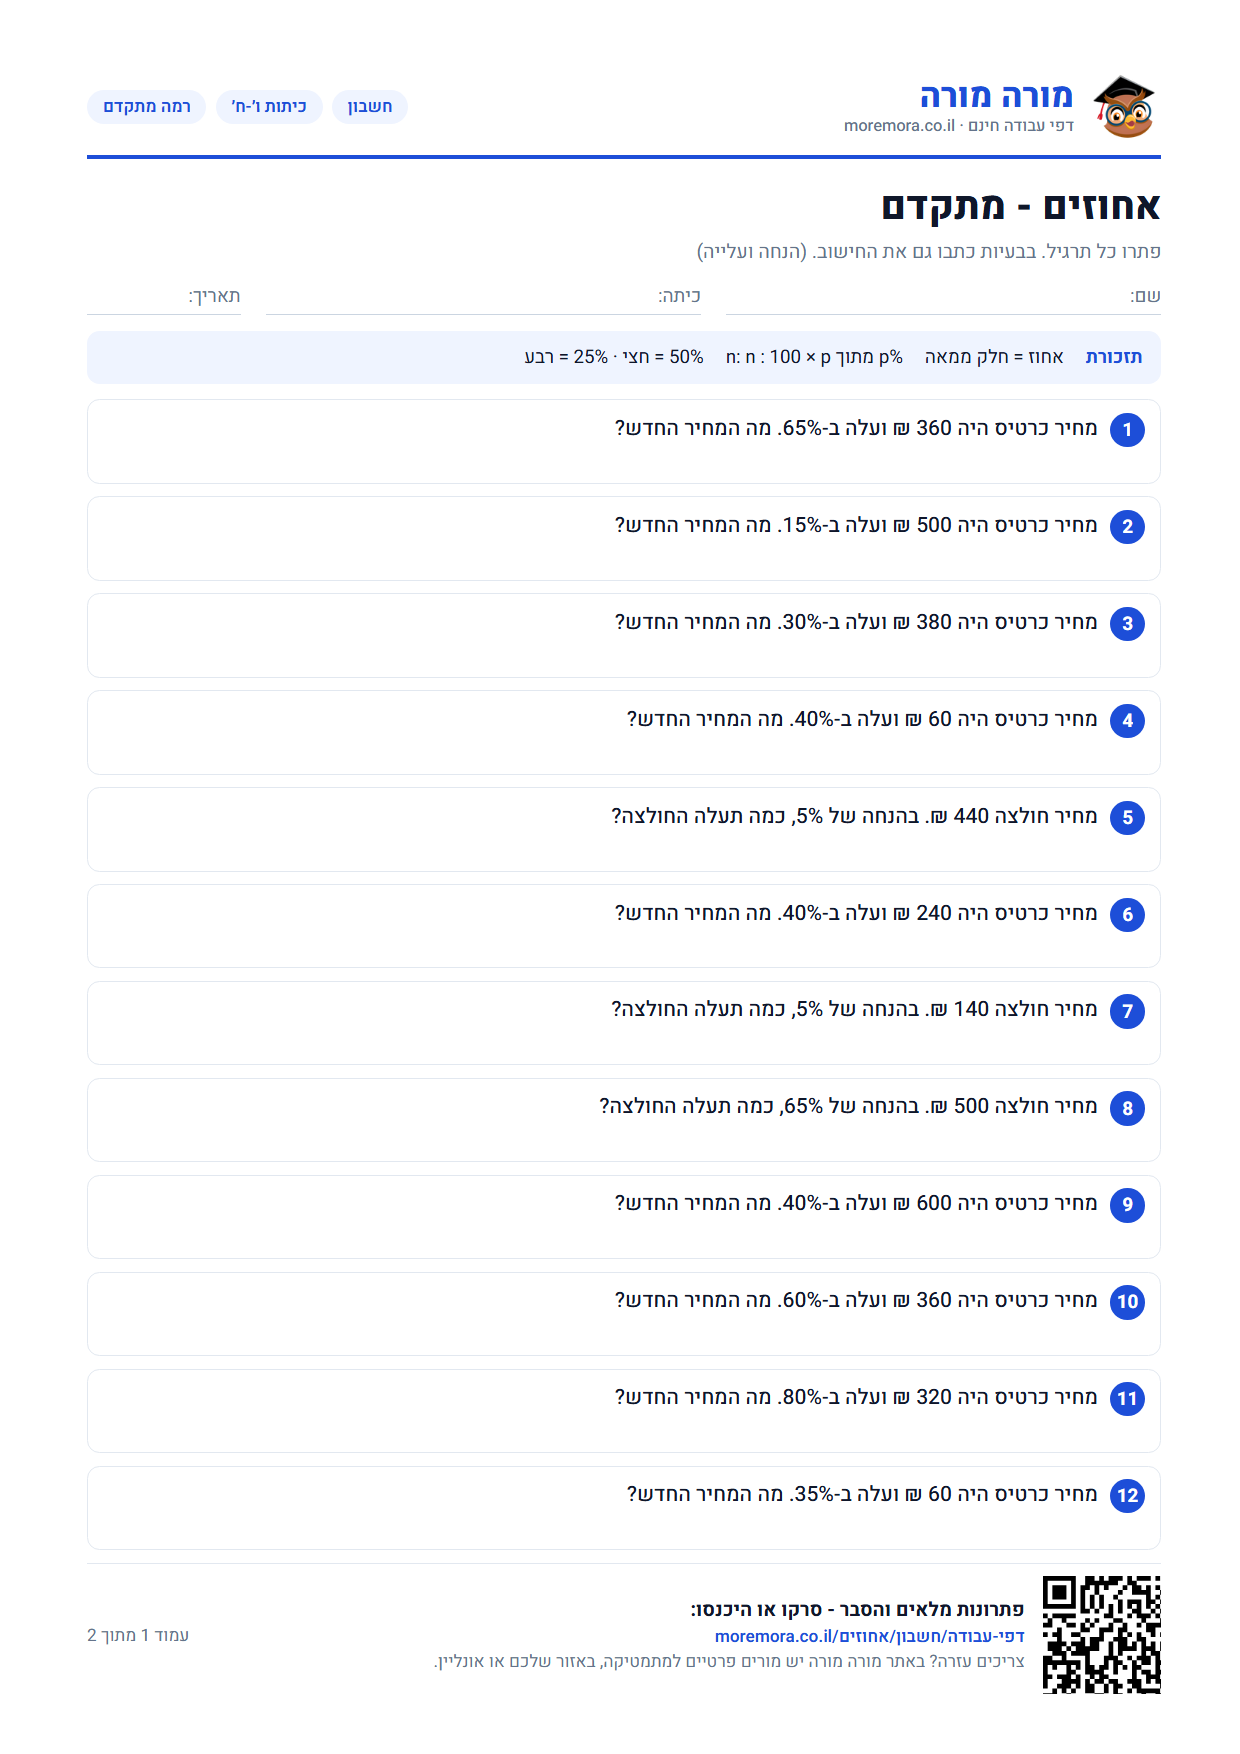The height and width of the screenshot is (1754, 1240).
Task: Select the כיתות ו'-ח' grade tag
Action: 269,107
